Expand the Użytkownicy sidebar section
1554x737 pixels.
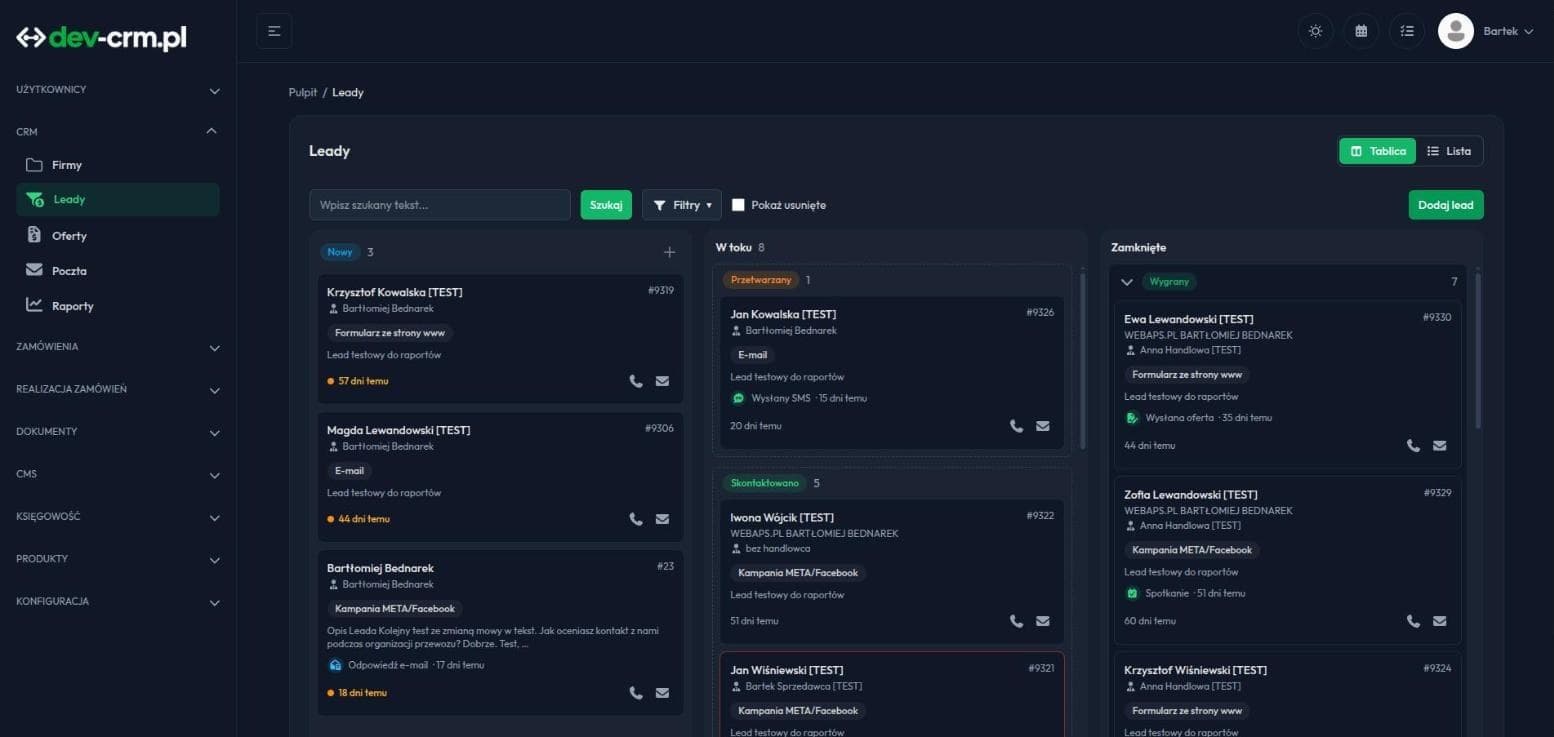coord(118,90)
